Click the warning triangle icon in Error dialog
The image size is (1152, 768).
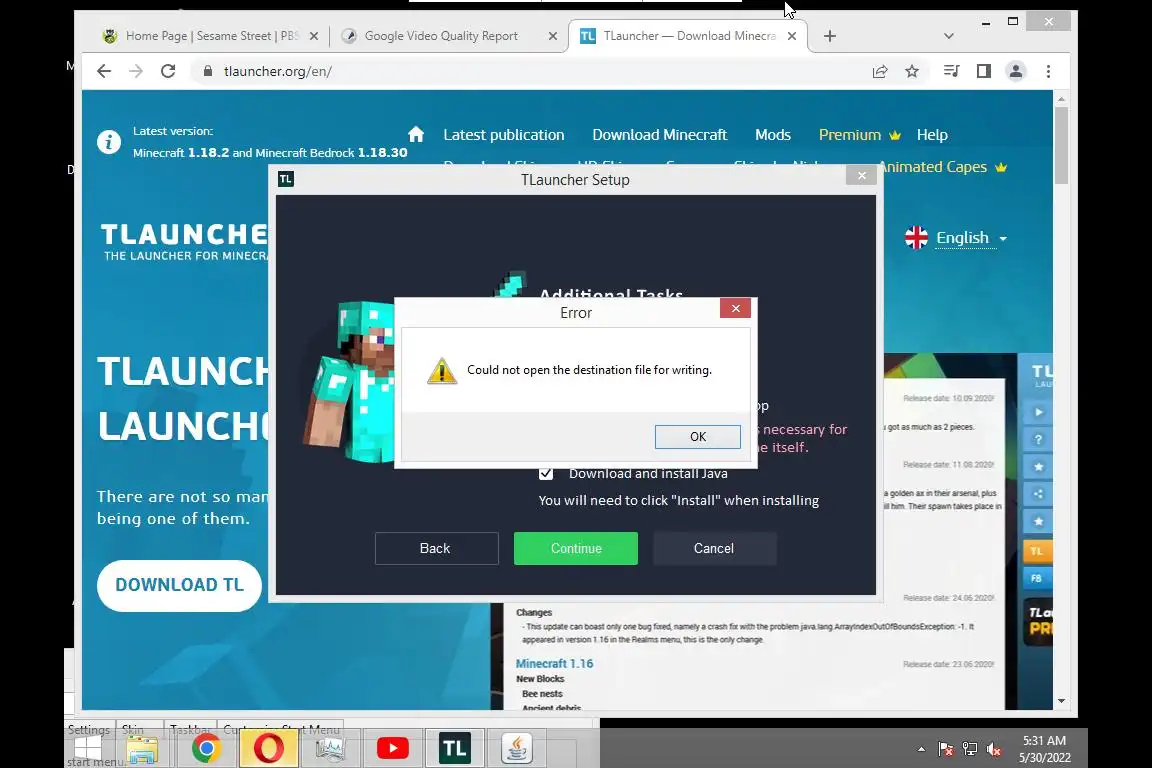pos(442,371)
